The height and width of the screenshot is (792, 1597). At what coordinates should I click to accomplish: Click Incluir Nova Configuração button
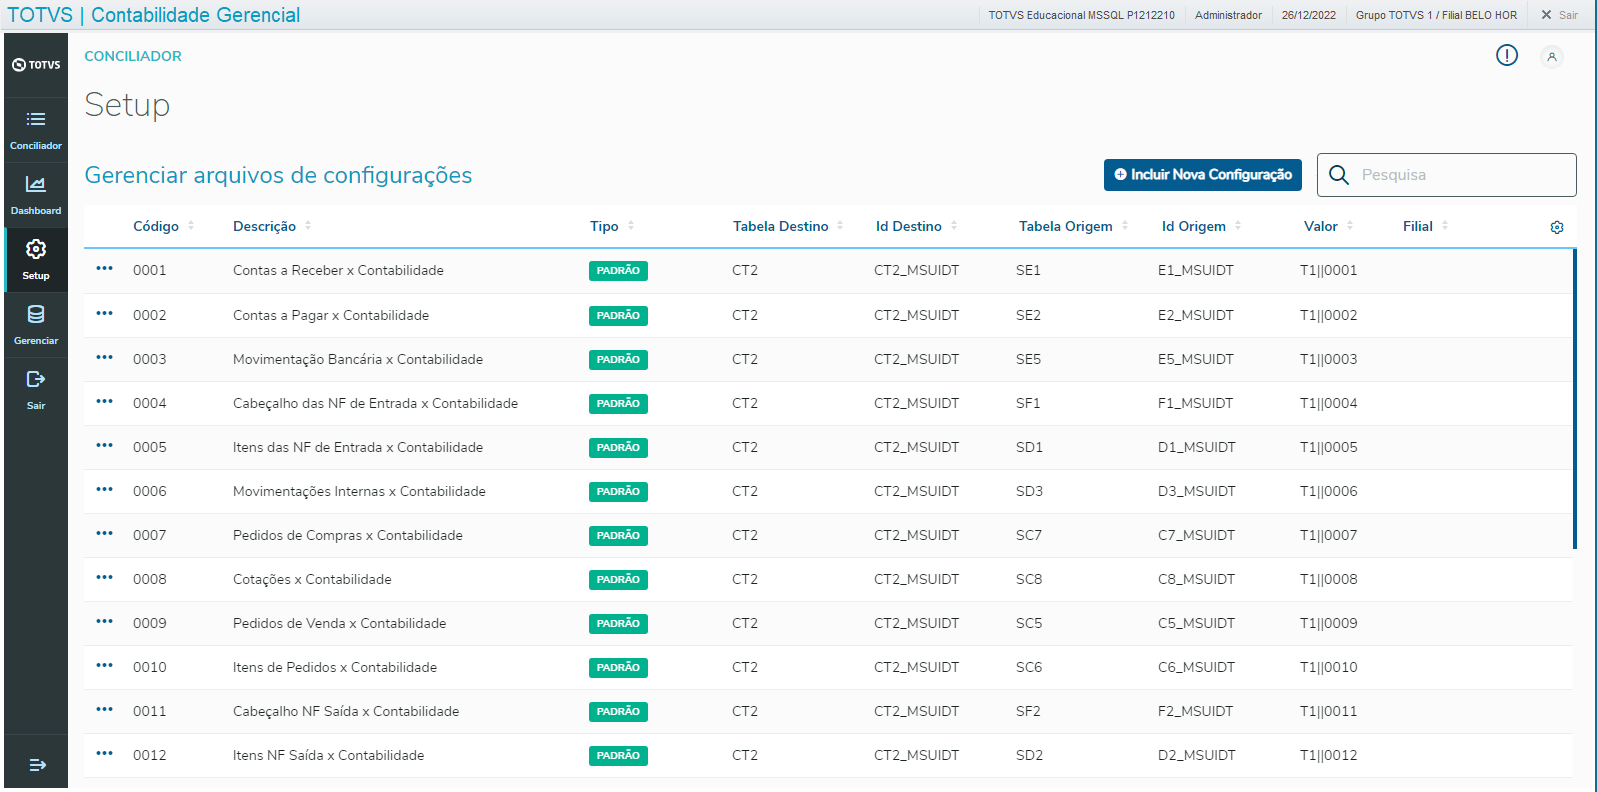(x=1202, y=175)
